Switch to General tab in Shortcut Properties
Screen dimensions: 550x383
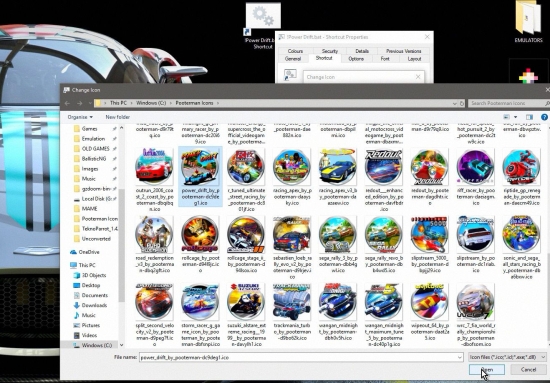(x=293, y=59)
